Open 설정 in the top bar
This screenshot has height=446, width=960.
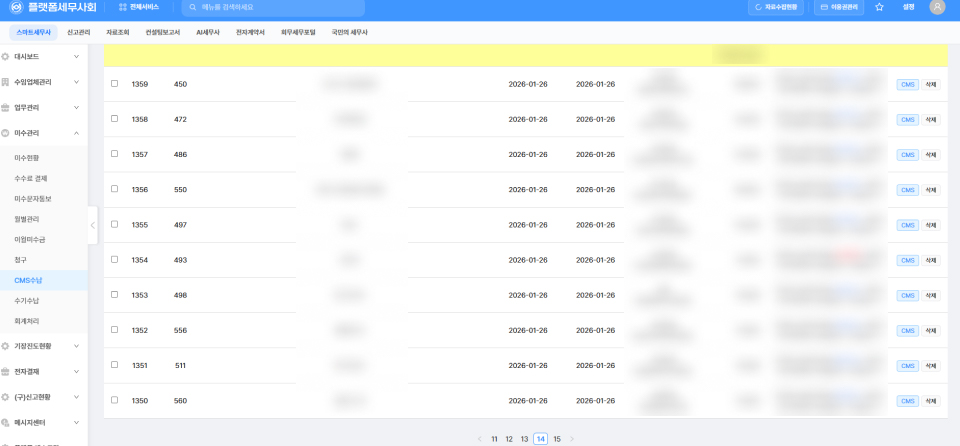click(909, 7)
